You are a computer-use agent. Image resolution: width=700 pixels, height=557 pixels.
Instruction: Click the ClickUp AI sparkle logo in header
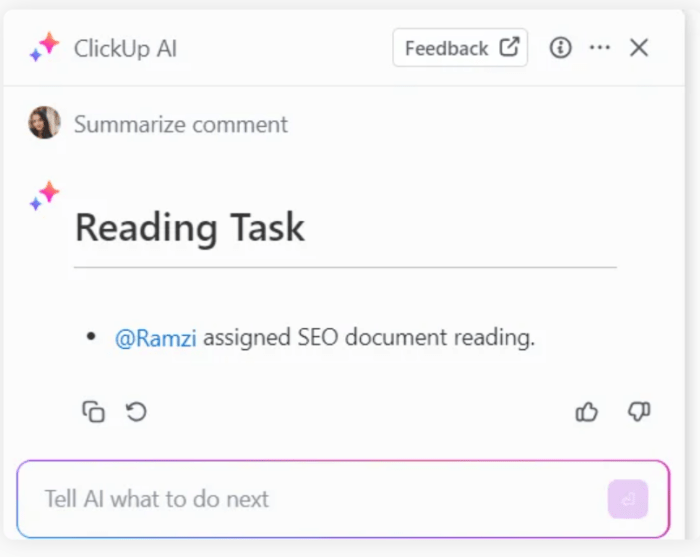pyautogui.click(x=44, y=47)
